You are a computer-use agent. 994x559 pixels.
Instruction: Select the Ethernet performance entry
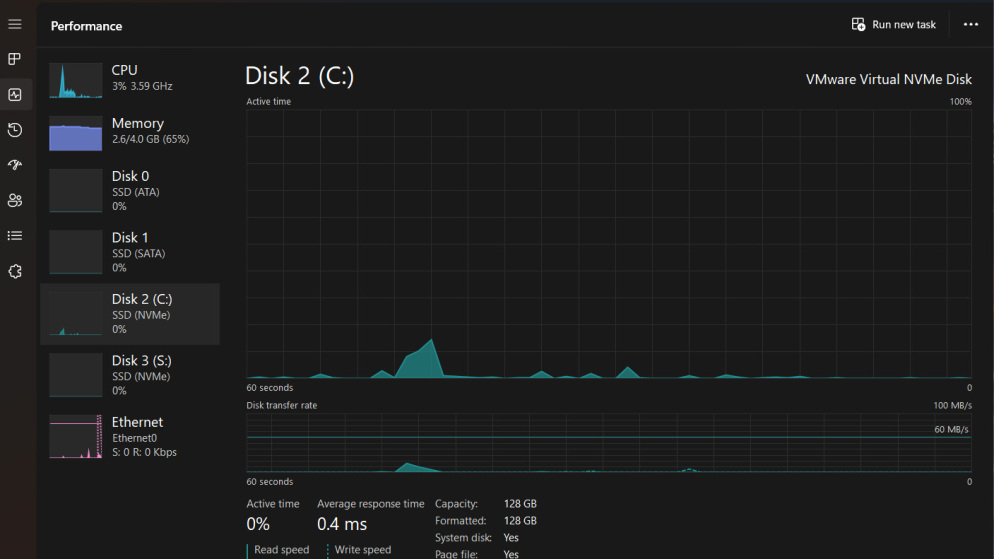(130, 437)
